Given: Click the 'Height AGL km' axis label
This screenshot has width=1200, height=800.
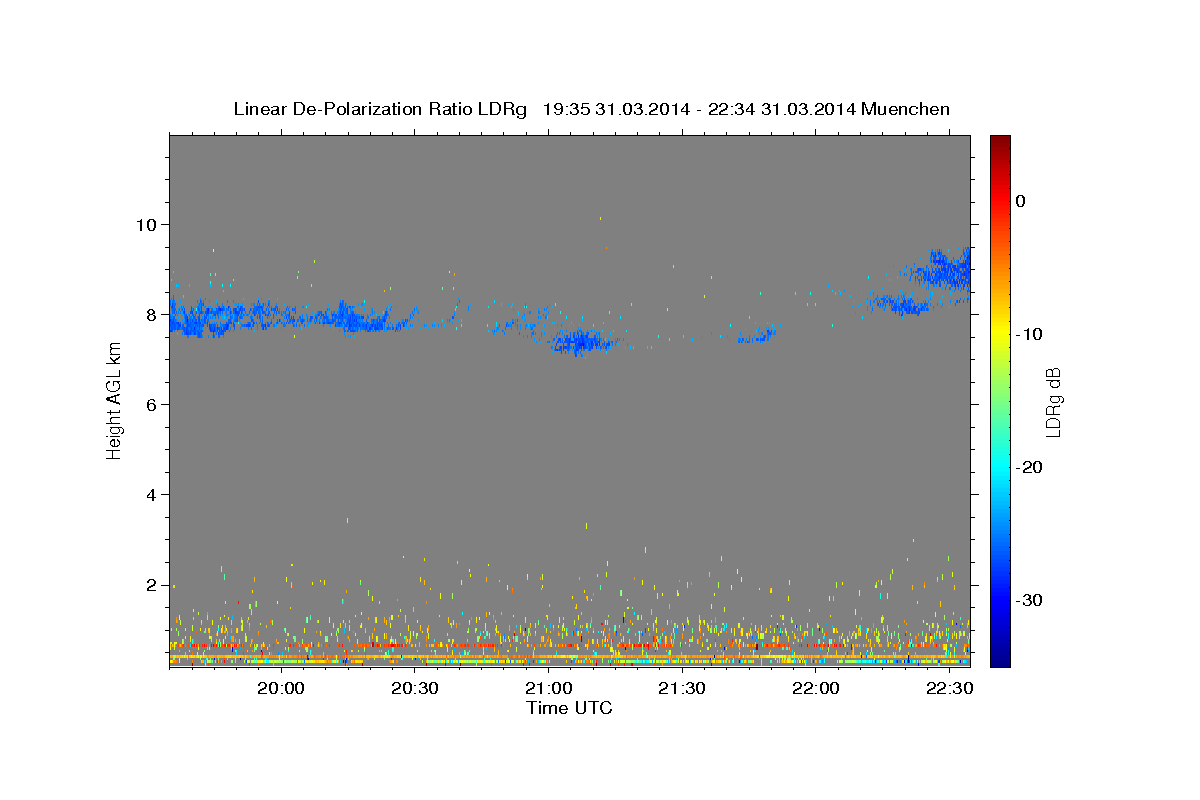Looking at the screenshot, I should (114, 401).
